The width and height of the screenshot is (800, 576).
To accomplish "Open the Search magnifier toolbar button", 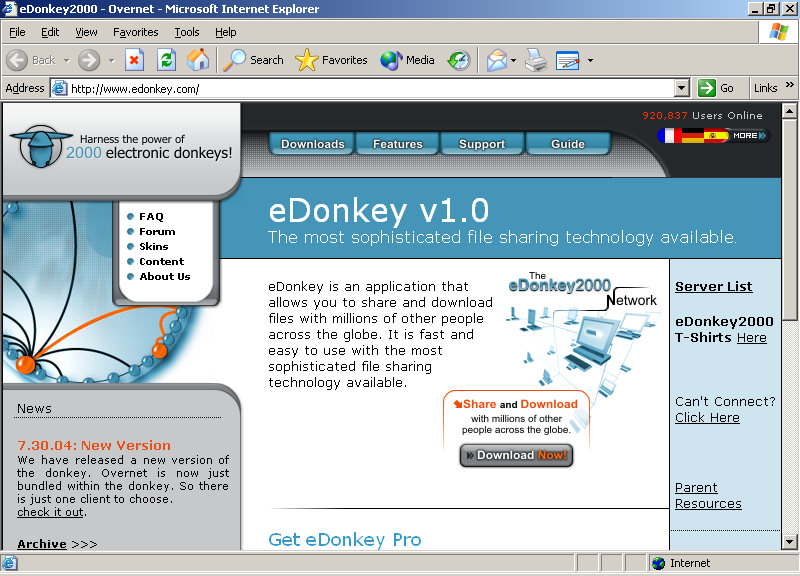I will [253, 60].
